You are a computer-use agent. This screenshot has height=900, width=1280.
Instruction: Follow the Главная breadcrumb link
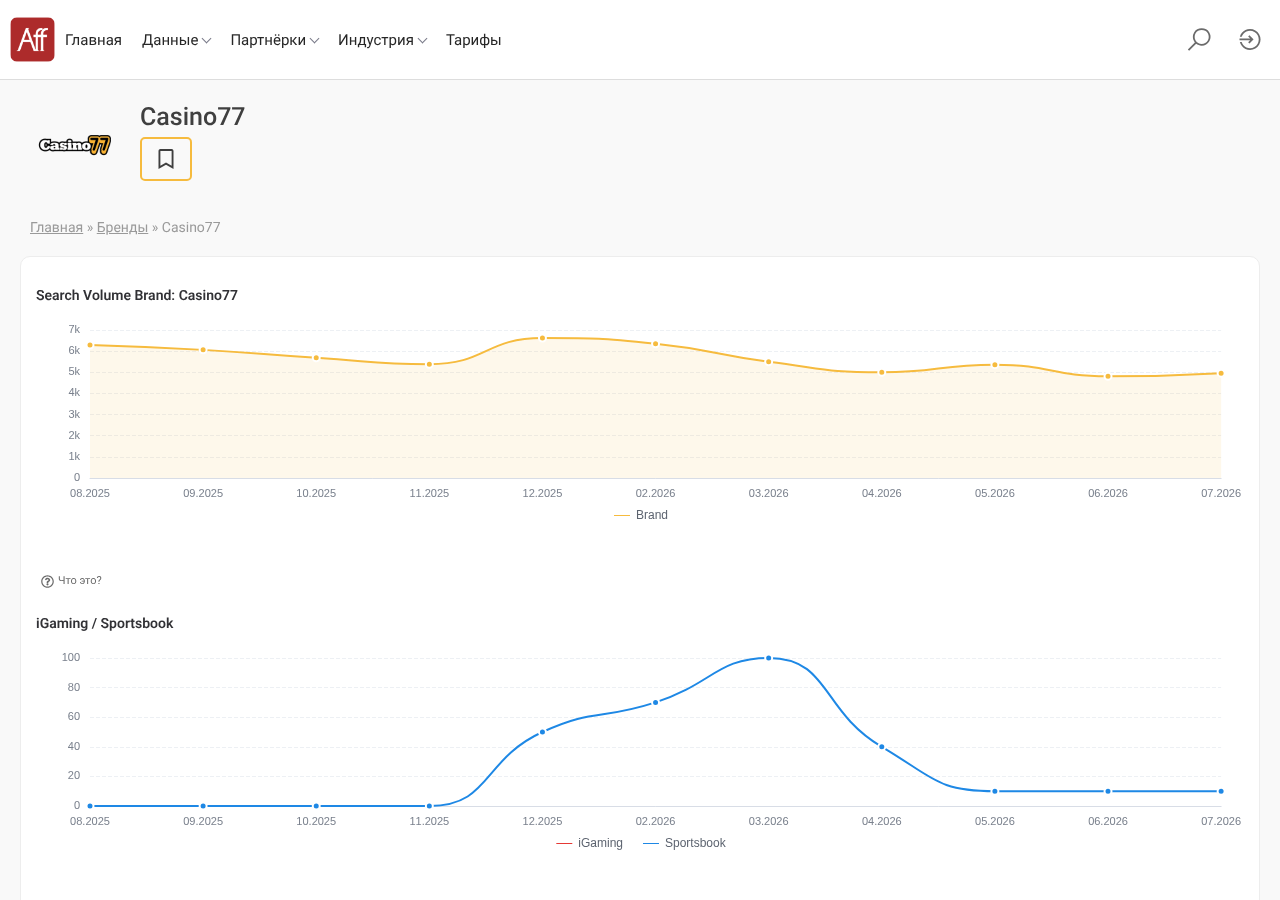56,227
